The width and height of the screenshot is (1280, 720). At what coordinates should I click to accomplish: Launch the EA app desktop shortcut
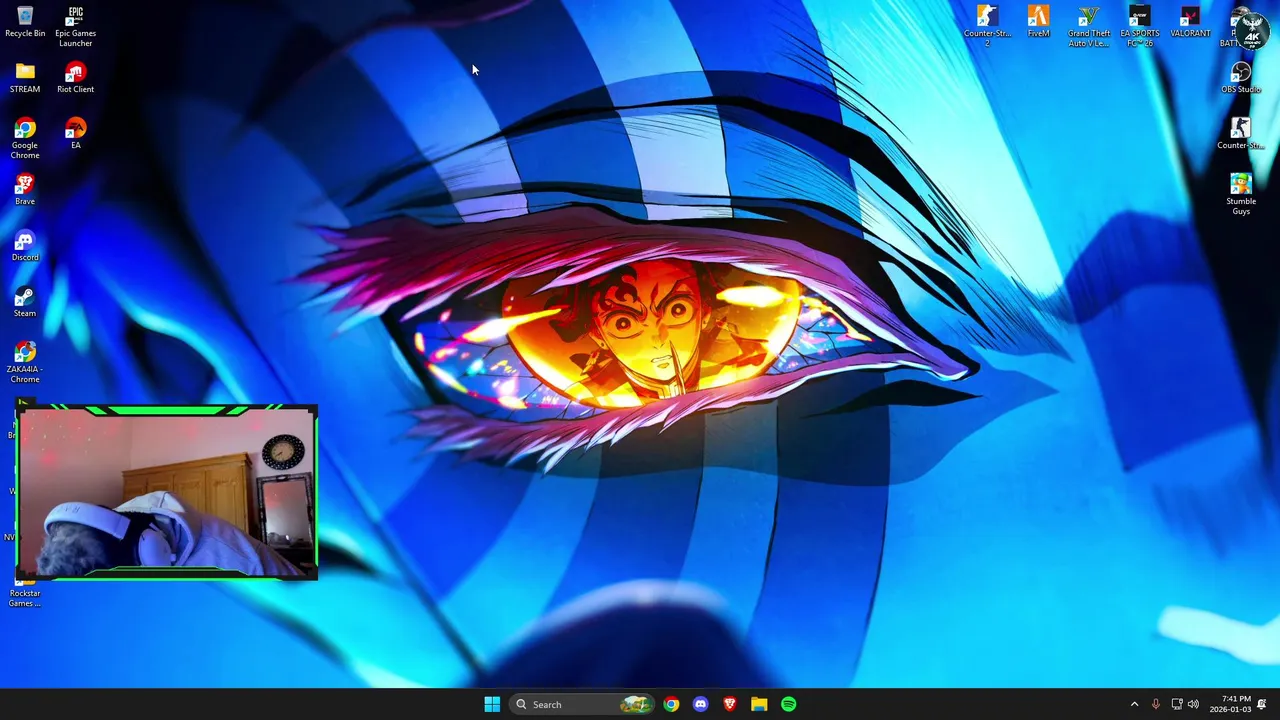coord(75,133)
